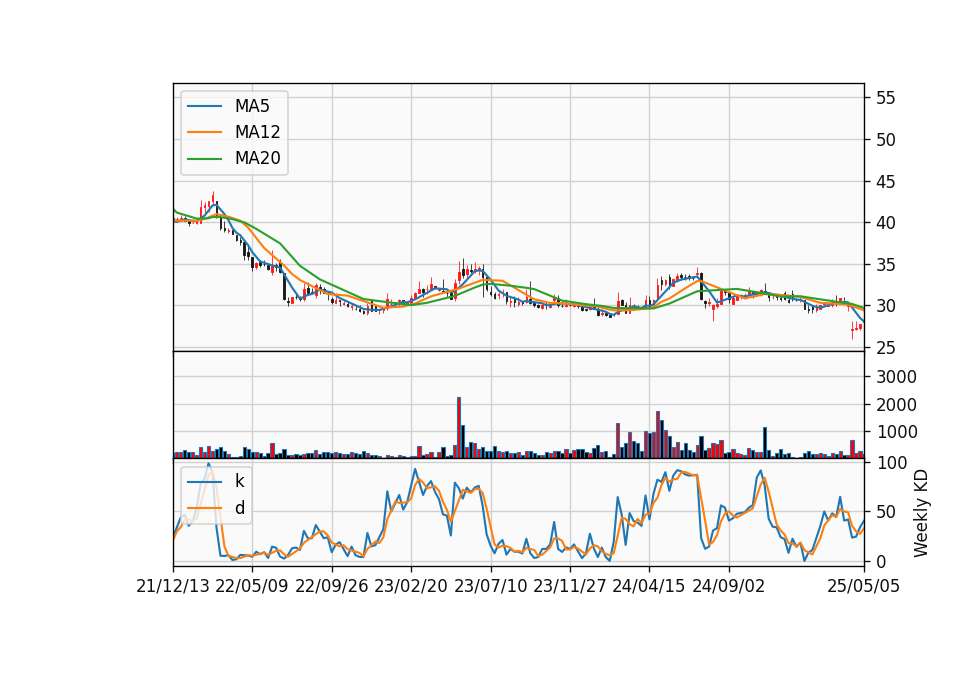
Task: Click the 25 price axis label
Action: point(885,348)
